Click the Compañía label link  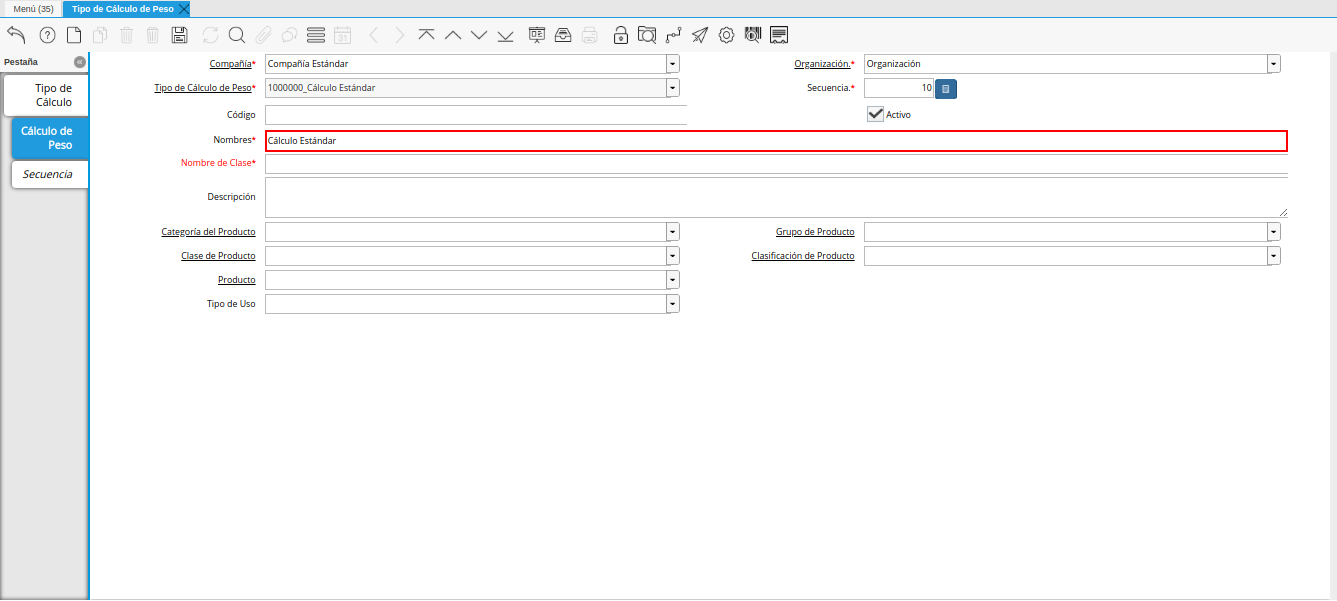(x=230, y=64)
